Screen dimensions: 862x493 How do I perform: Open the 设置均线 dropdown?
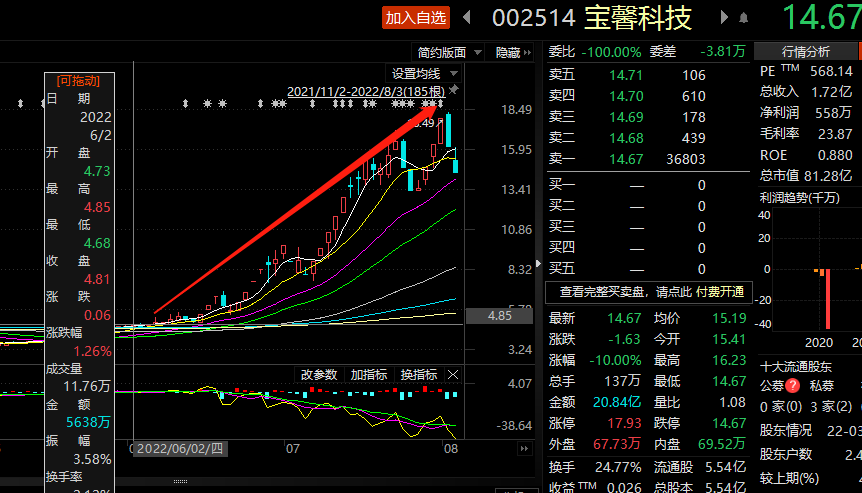[x=424, y=74]
